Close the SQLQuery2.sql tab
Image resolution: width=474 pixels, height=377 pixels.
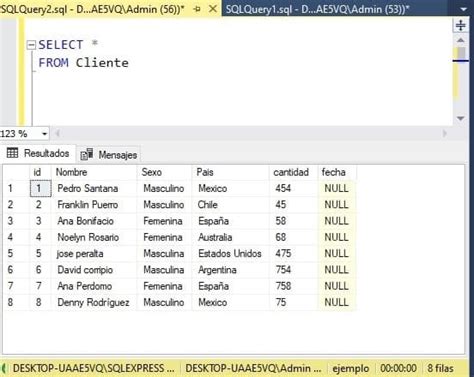click(x=212, y=9)
